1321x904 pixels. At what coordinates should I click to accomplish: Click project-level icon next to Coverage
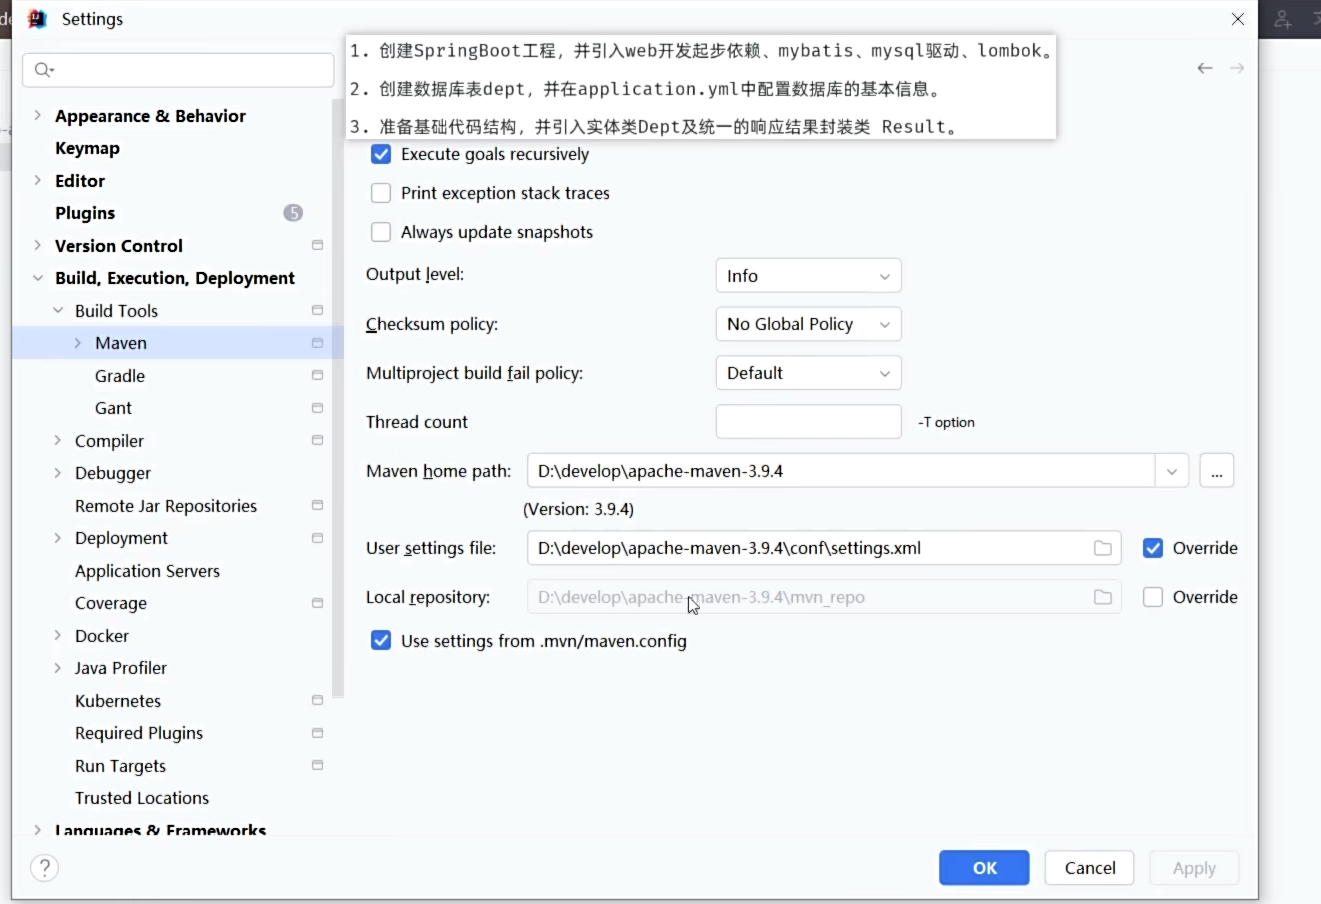click(317, 603)
